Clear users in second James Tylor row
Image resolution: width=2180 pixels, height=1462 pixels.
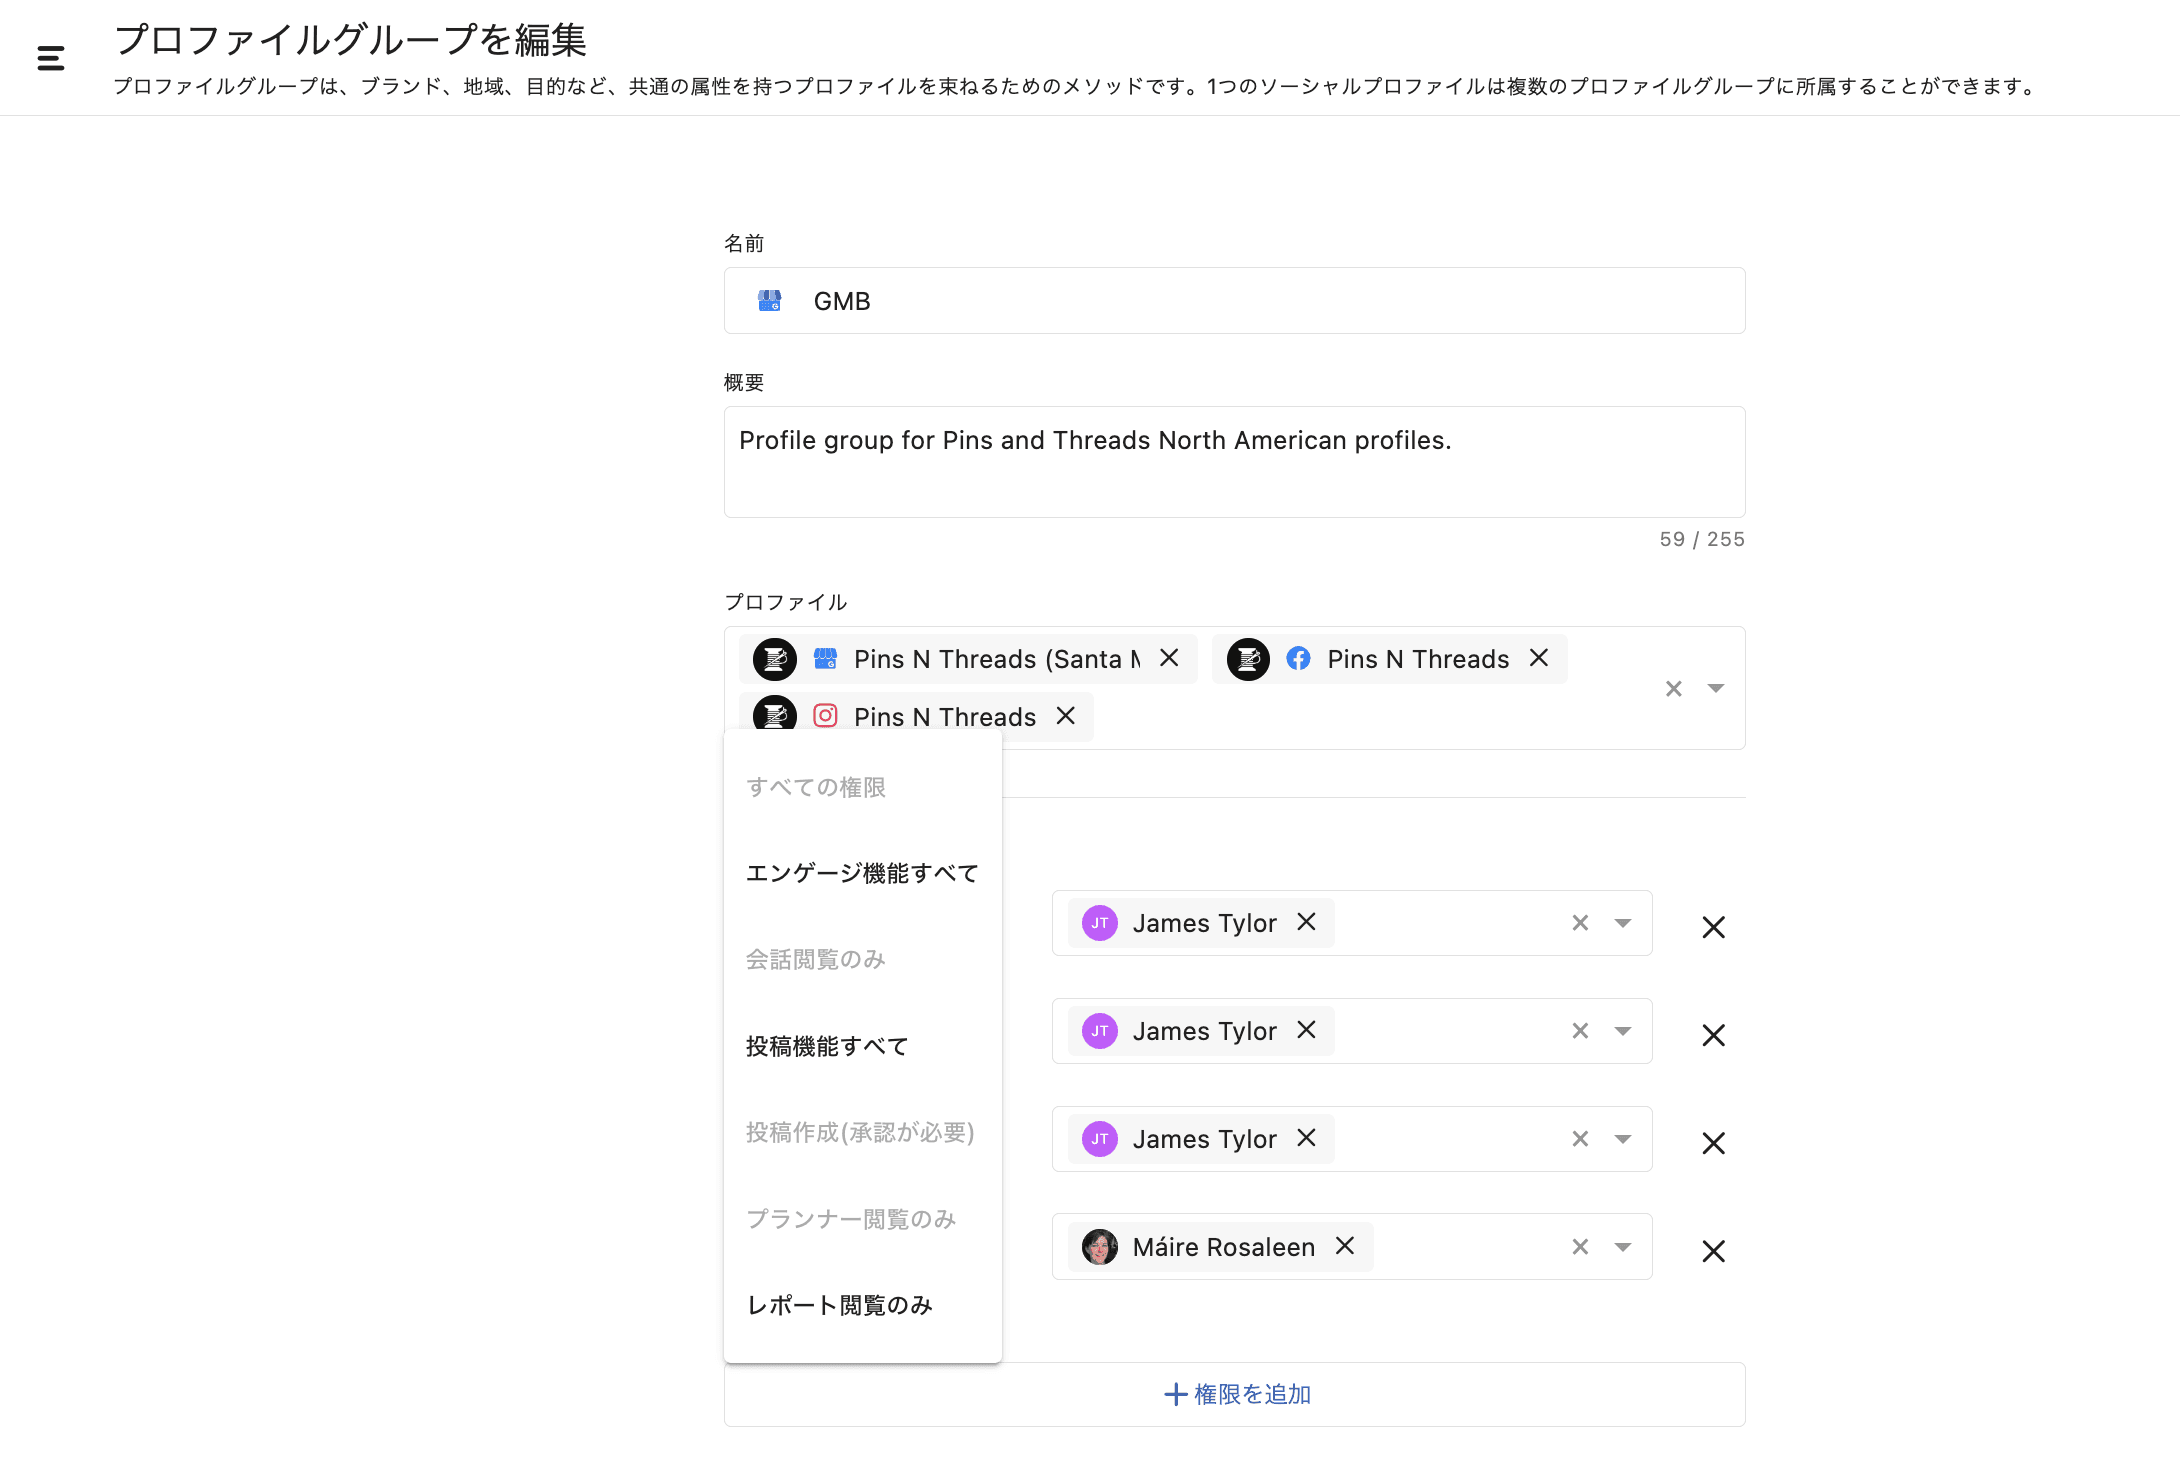coord(1580,1031)
